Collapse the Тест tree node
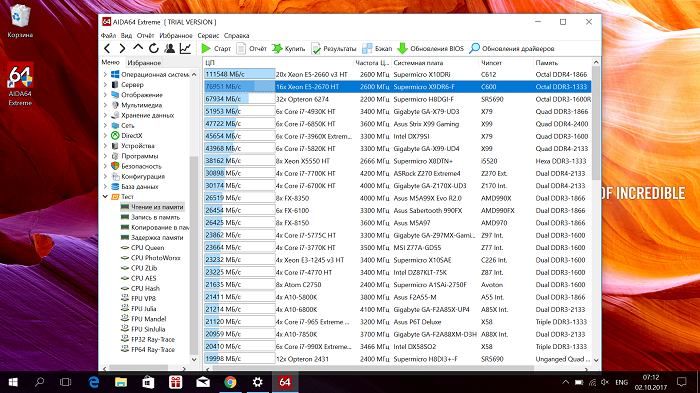 point(105,197)
